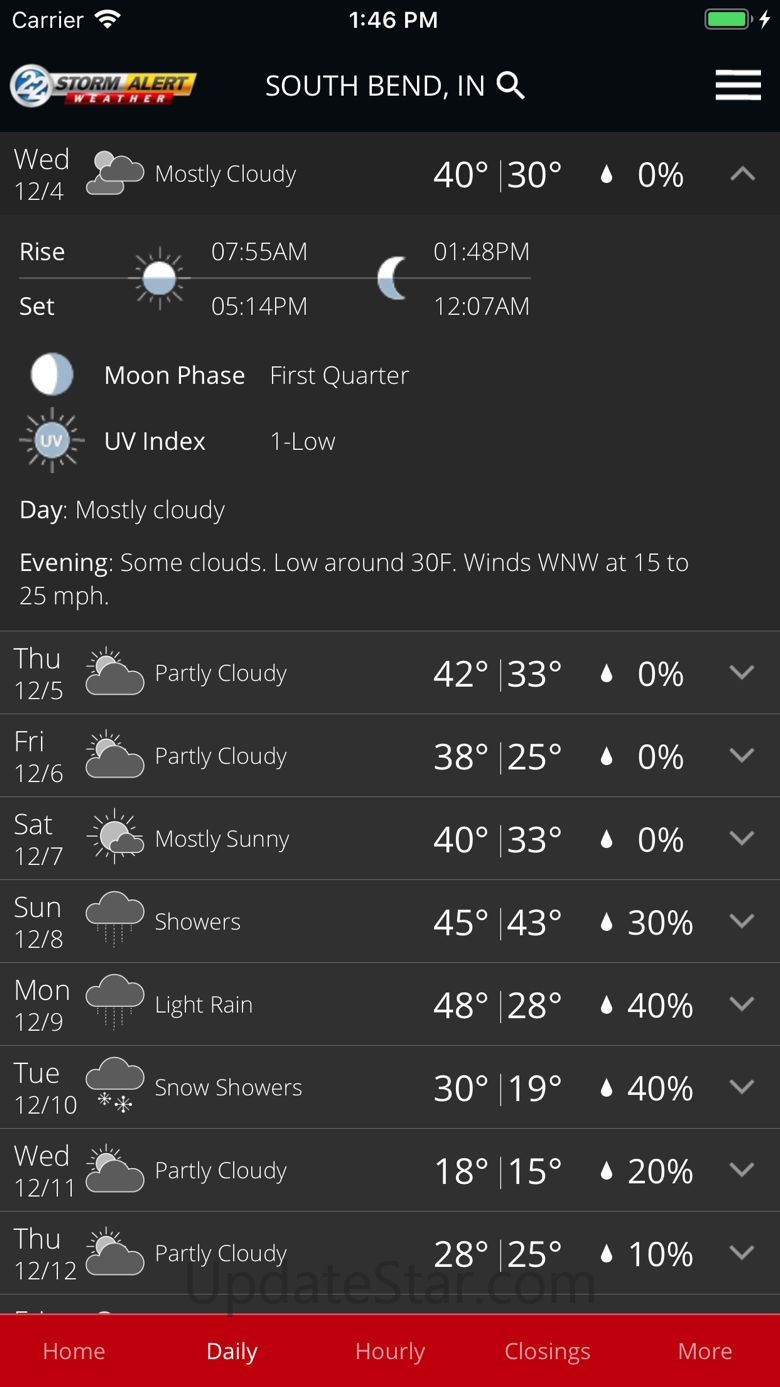Tap the Tuesday snow showers cloud icon
This screenshot has height=1387, width=780.
pyautogui.click(x=115, y=1087)
